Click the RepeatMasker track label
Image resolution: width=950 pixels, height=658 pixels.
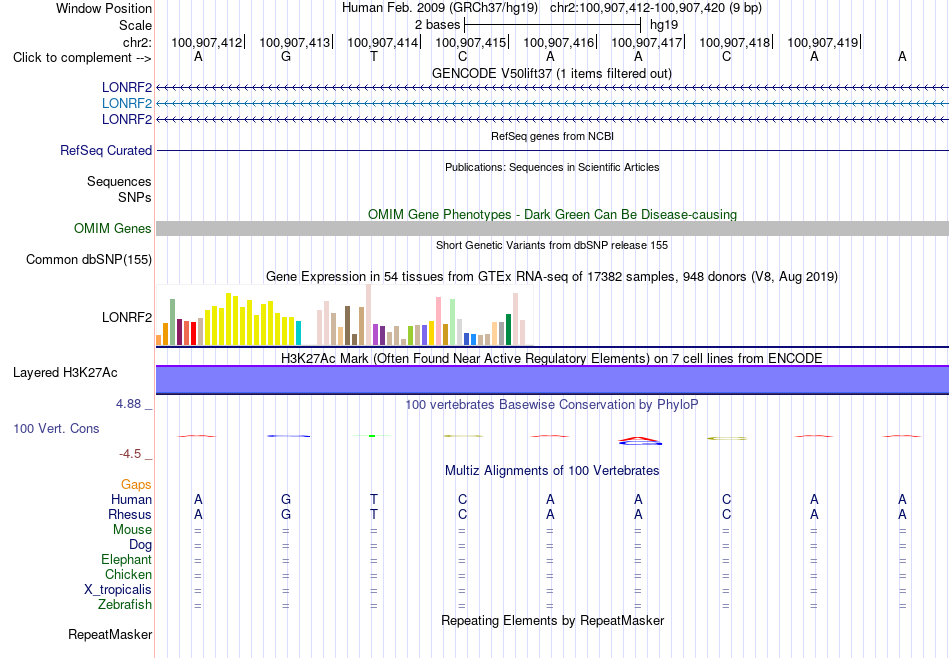tap(110, 634)
